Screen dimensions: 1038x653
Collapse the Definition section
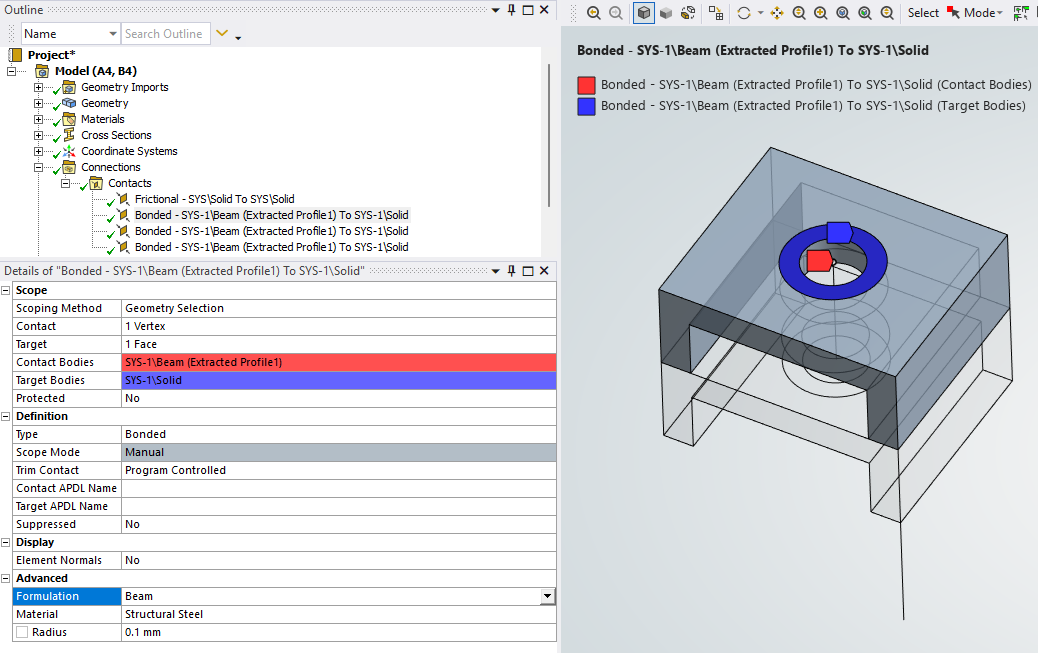click(6, 416)
